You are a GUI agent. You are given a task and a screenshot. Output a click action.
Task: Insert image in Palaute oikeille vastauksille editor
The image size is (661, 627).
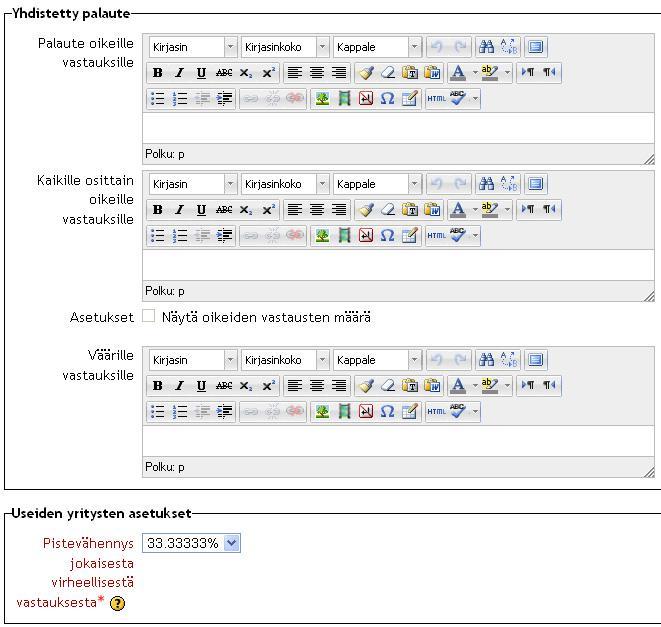coord(322,99)
